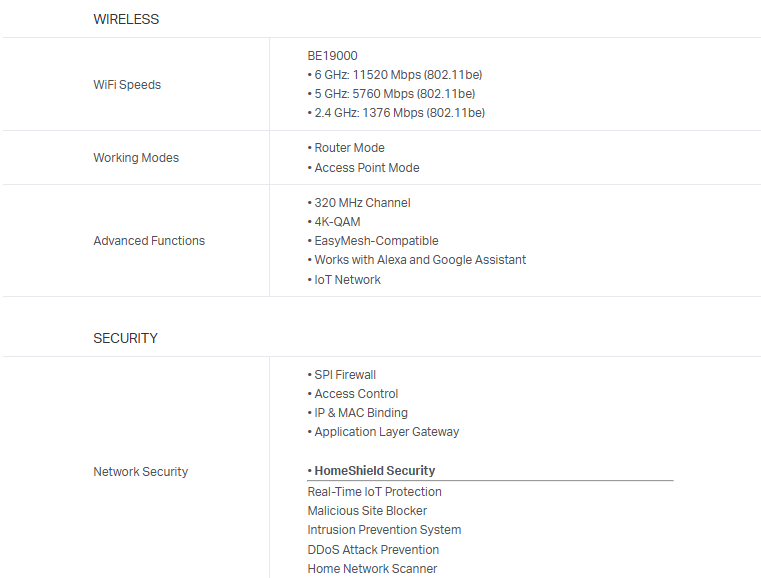Viewport: 761px width, 578px height.
Task: Click the DDoS Attack Prevention text
Action: [373, 550]
